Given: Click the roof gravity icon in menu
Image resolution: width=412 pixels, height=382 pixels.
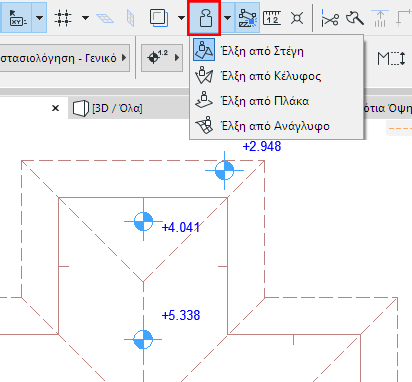Looking at the screenshot, I should pos(204,50).
